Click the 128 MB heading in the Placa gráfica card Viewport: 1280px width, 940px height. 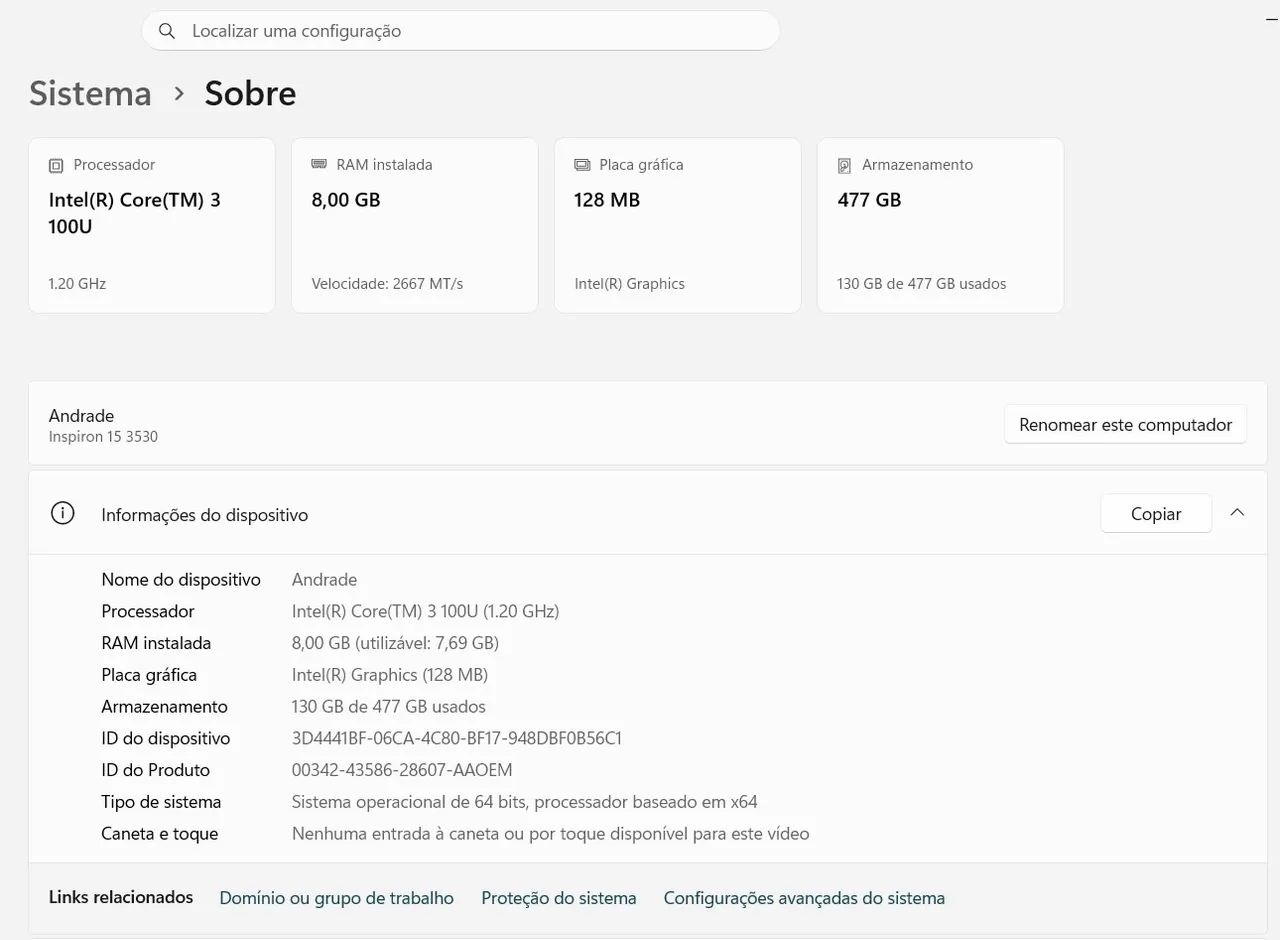tap(607, 200)
